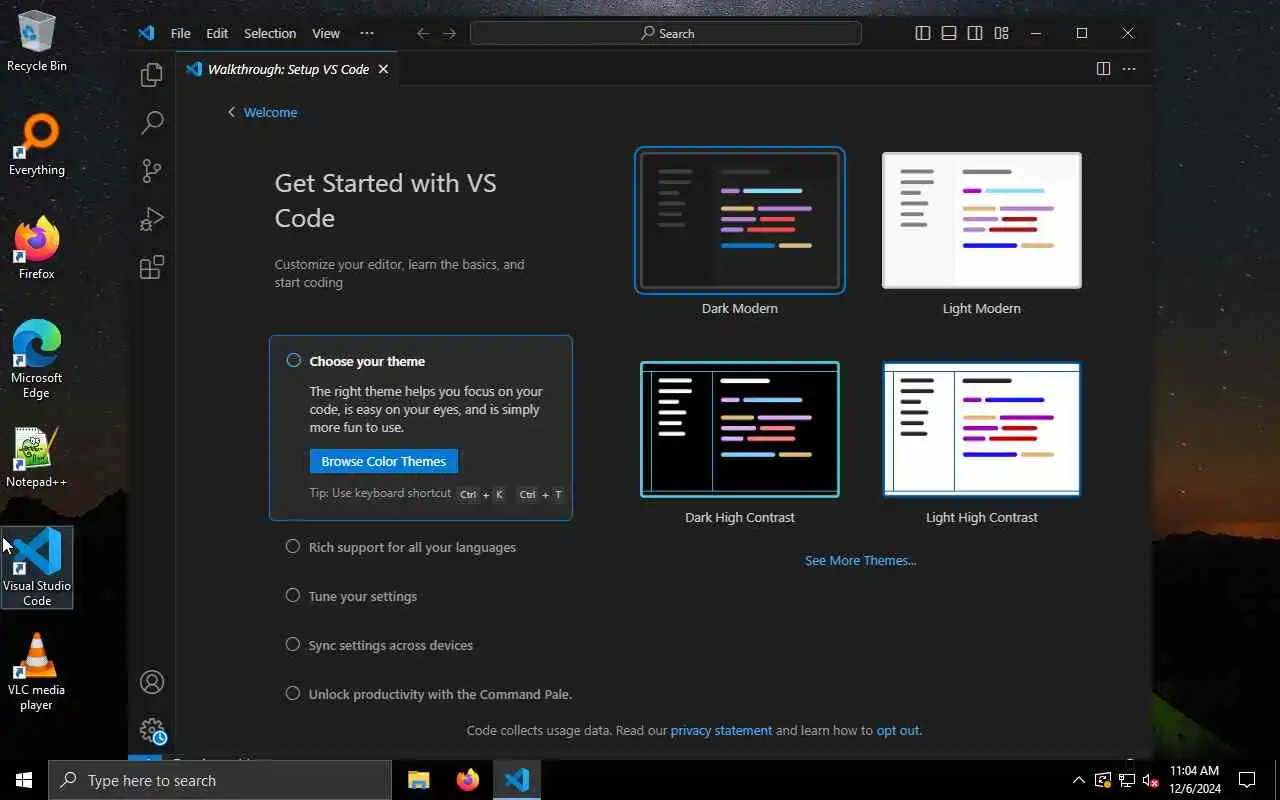Go back with the left arrow

(x=423, y=33)
